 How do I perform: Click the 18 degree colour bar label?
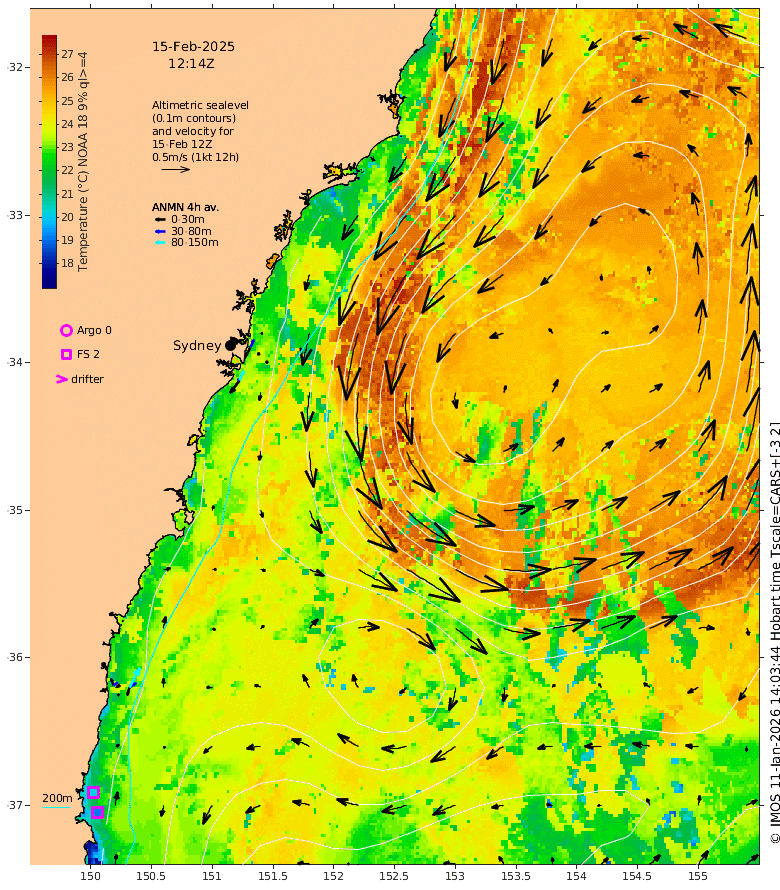tap(68, 263)
